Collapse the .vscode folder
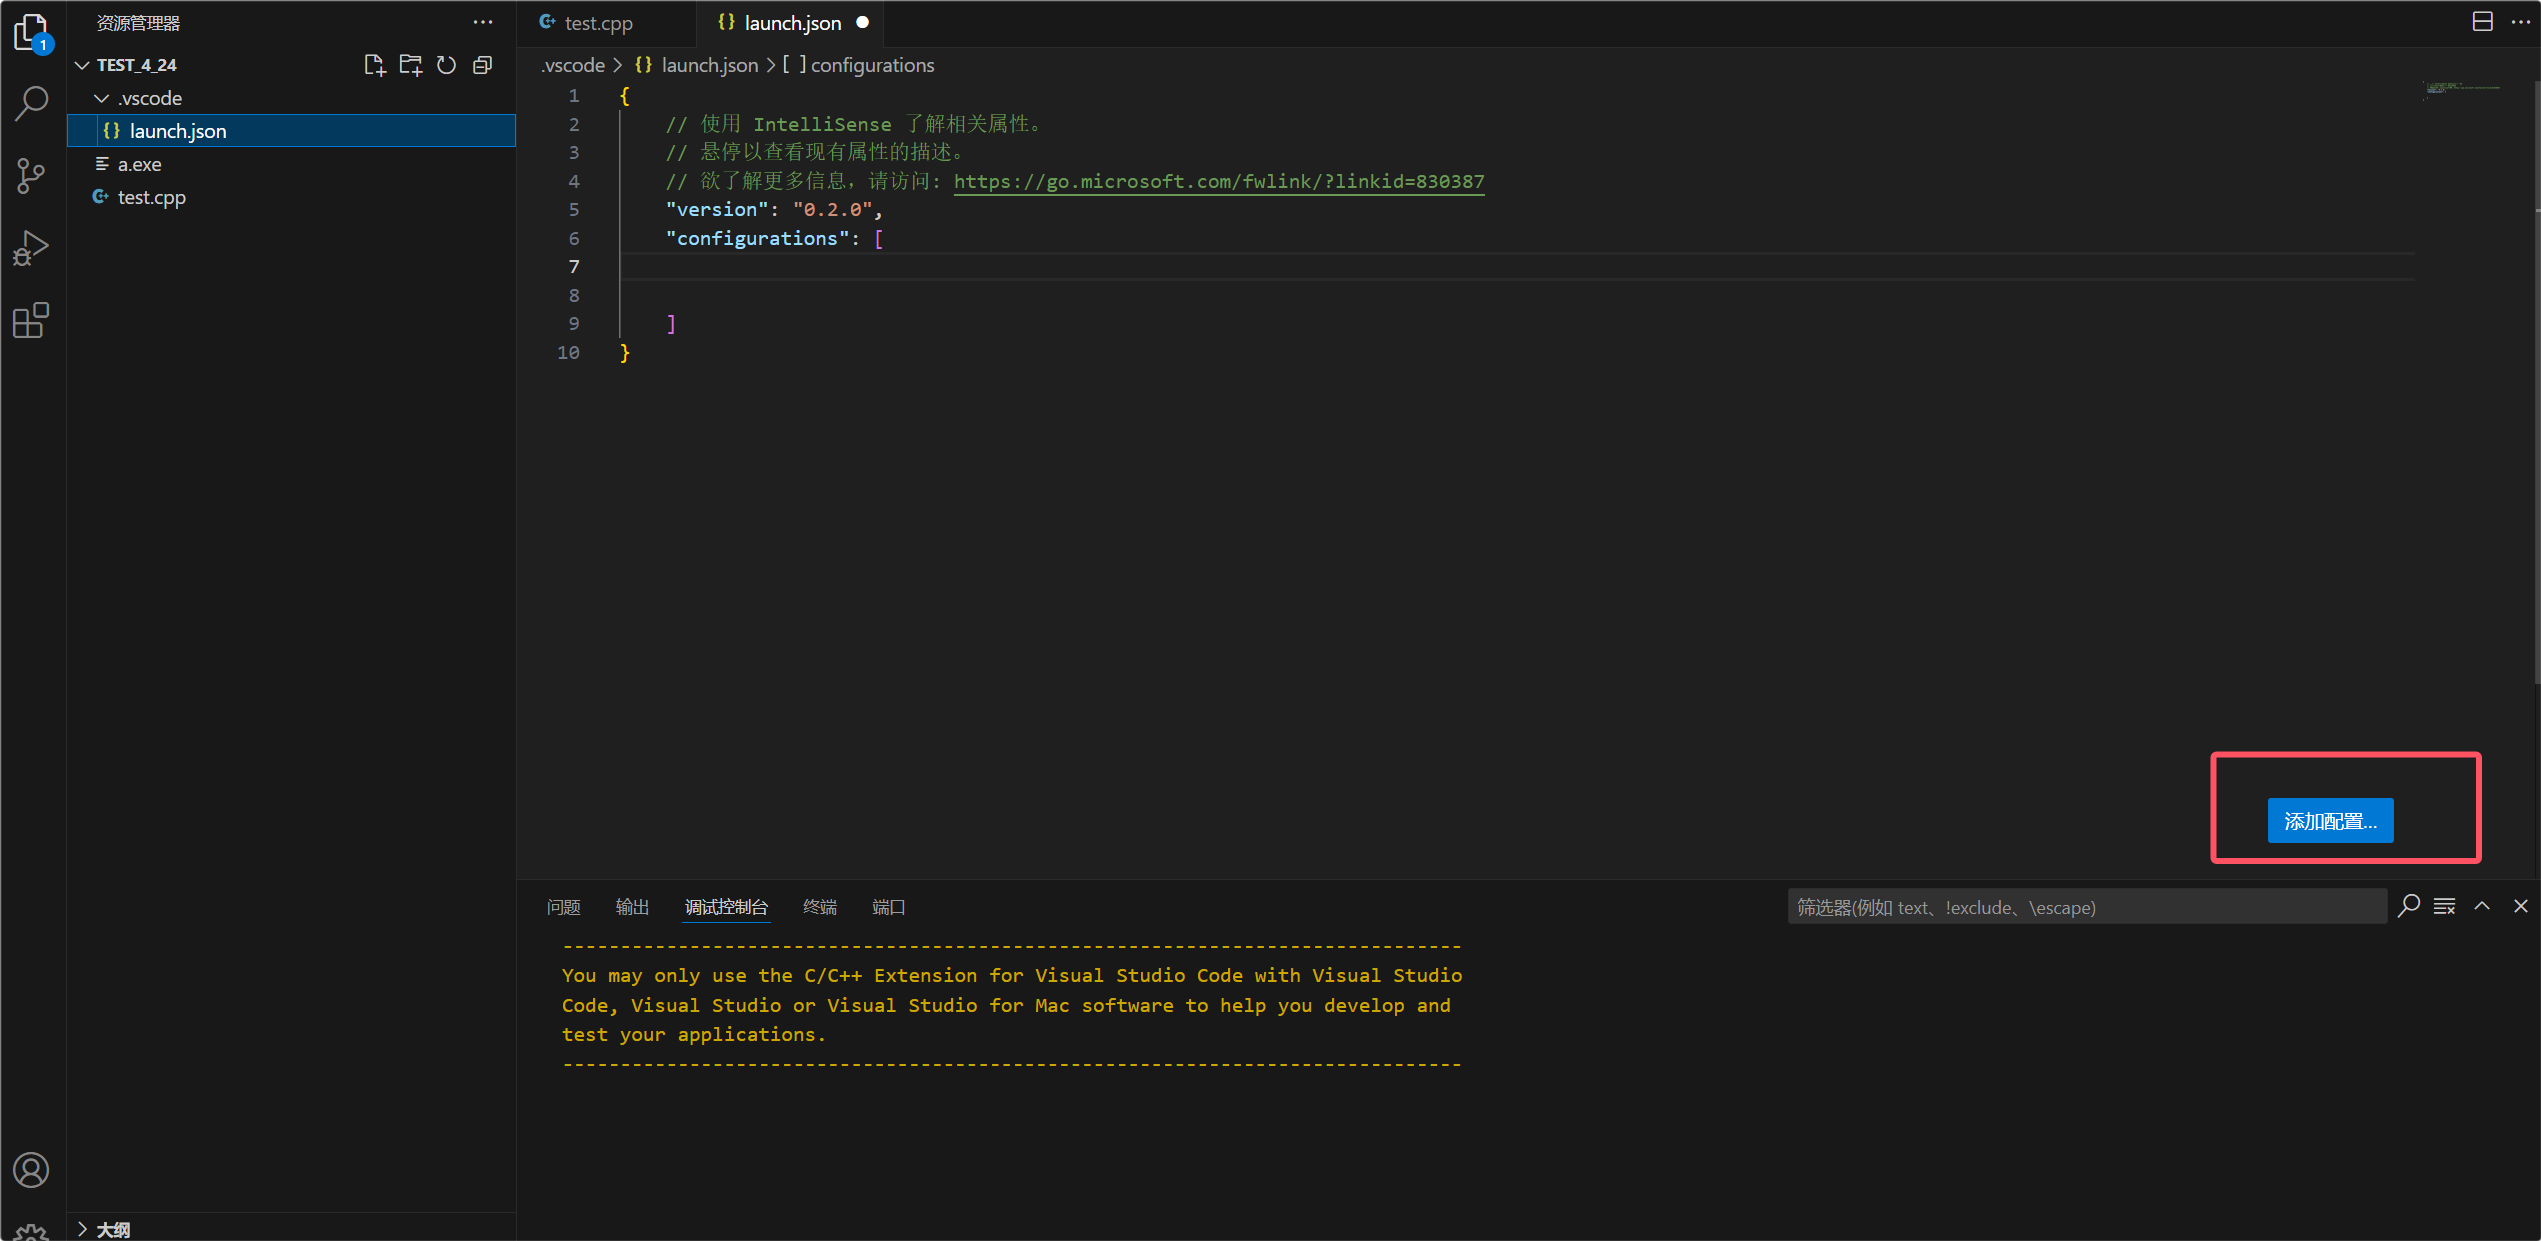The height and width of the screenshot is (1241, 2541). tap(102, 98)
